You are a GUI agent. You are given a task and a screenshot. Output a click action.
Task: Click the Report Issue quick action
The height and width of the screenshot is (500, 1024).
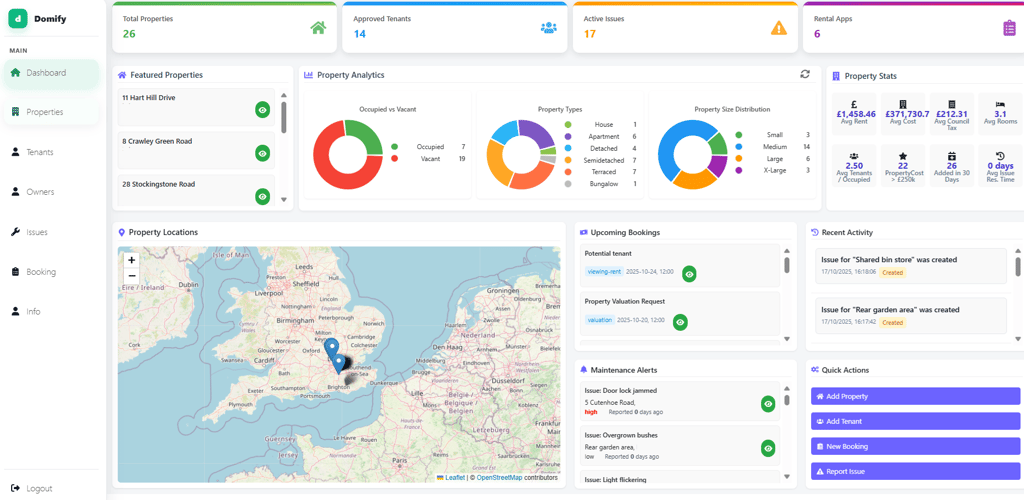click(x=915, y=471)
